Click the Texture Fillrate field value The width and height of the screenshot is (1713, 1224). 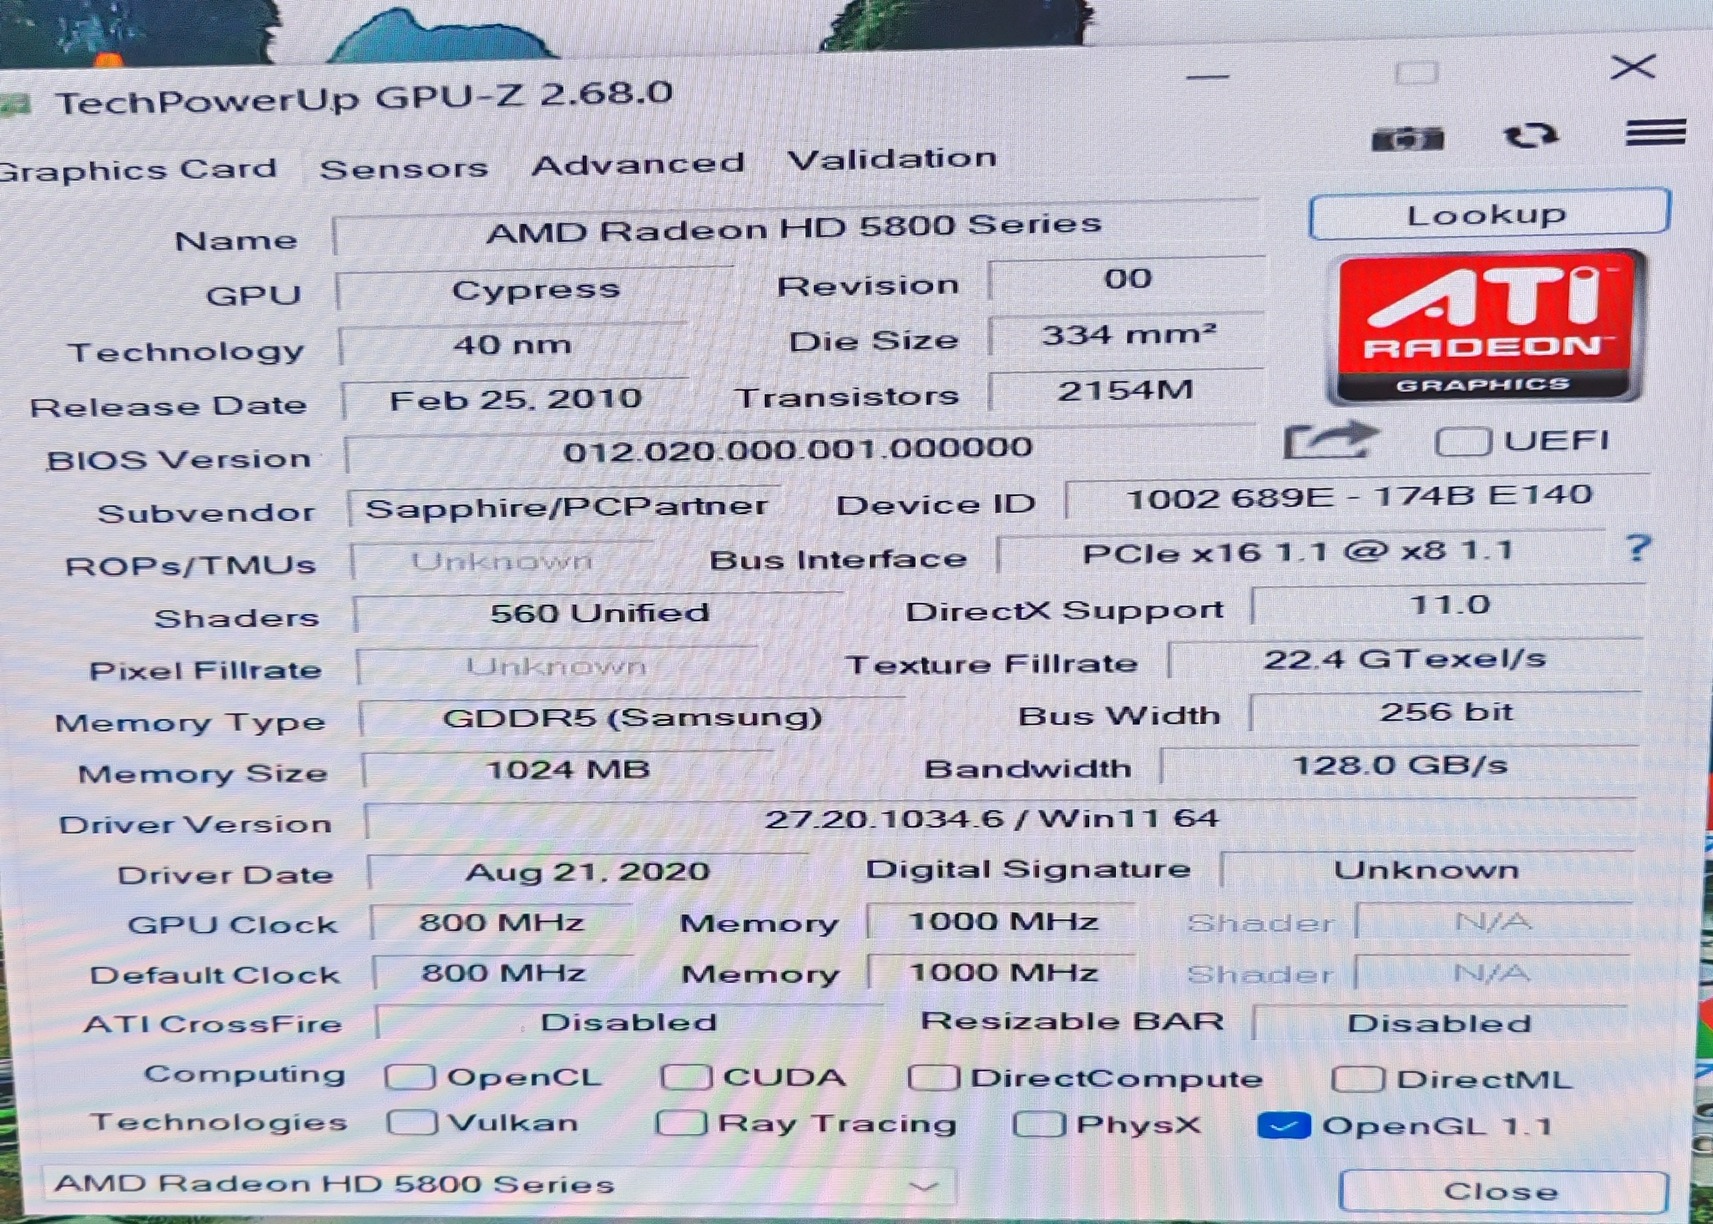click(x=1405, y=659)
